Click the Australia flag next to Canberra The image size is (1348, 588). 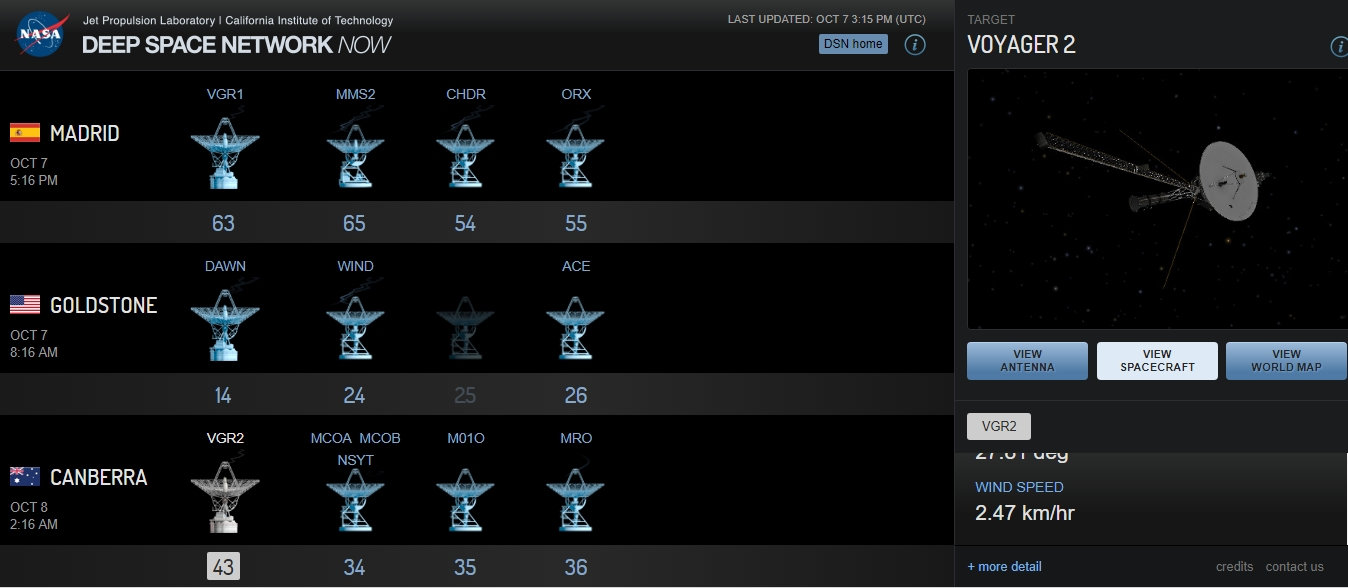click(25, 477)
